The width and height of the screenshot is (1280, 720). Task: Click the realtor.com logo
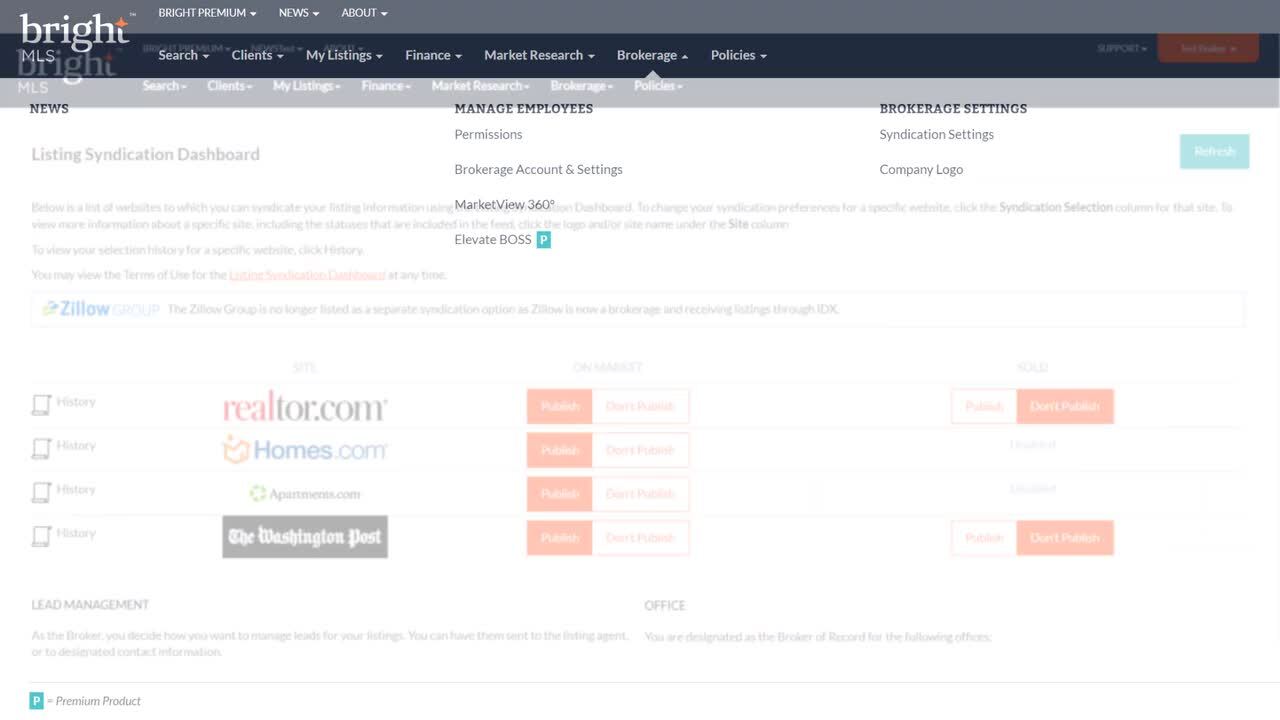[x=305, y=407]
